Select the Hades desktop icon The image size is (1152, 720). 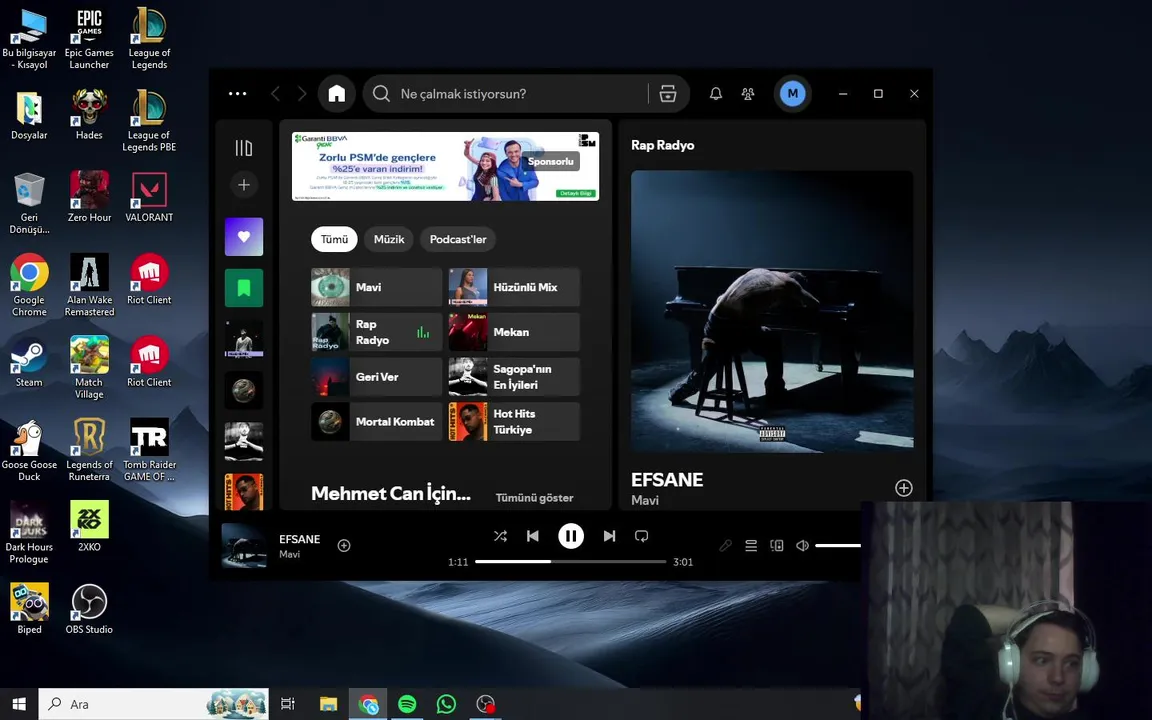[x=89, y=114]
